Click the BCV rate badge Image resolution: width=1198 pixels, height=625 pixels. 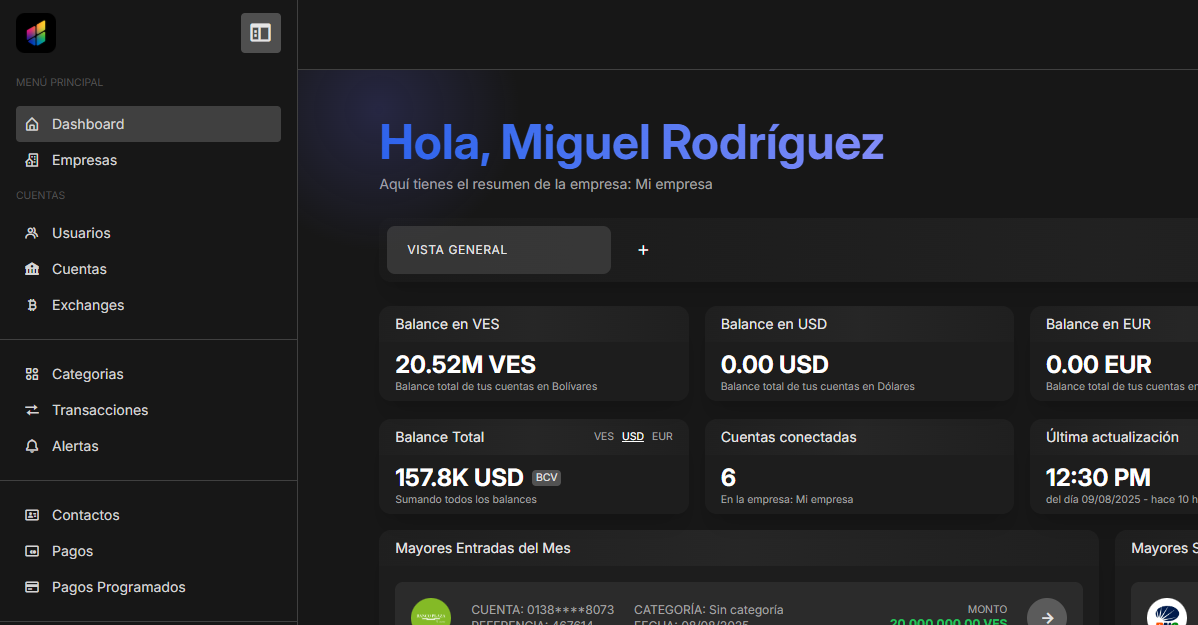[546, 478]
